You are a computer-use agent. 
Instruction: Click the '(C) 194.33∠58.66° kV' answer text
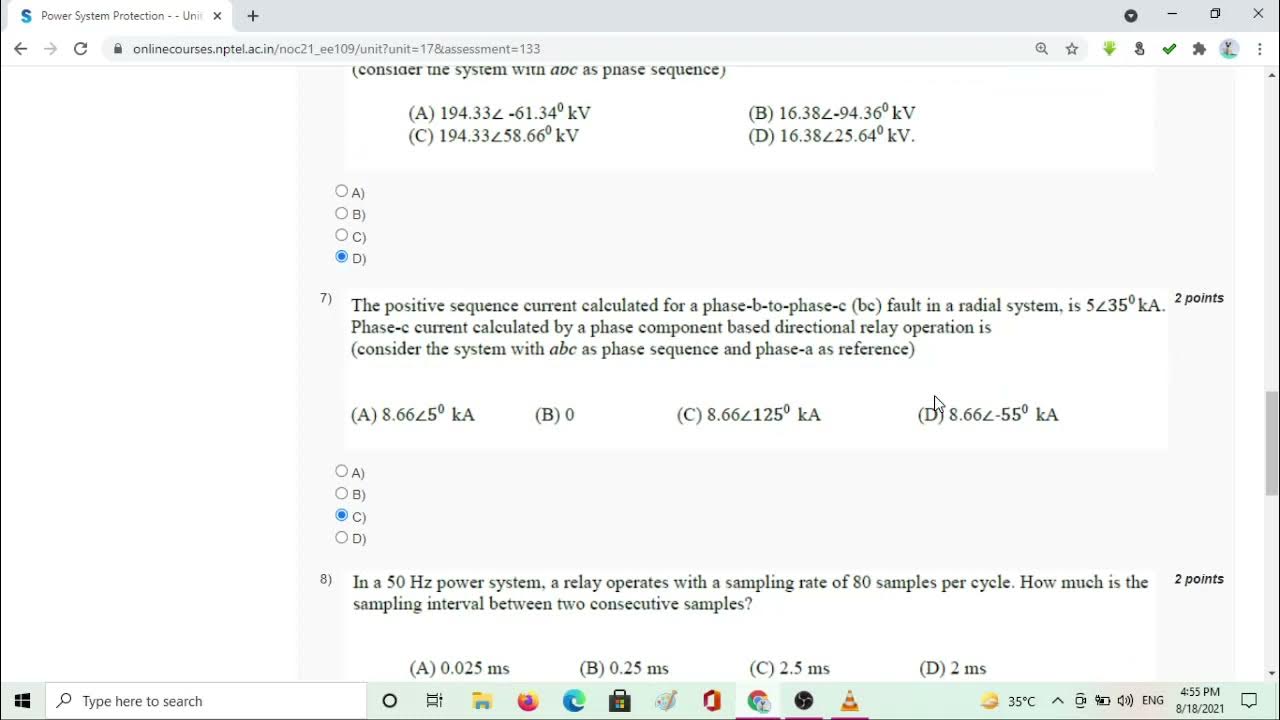494,136
